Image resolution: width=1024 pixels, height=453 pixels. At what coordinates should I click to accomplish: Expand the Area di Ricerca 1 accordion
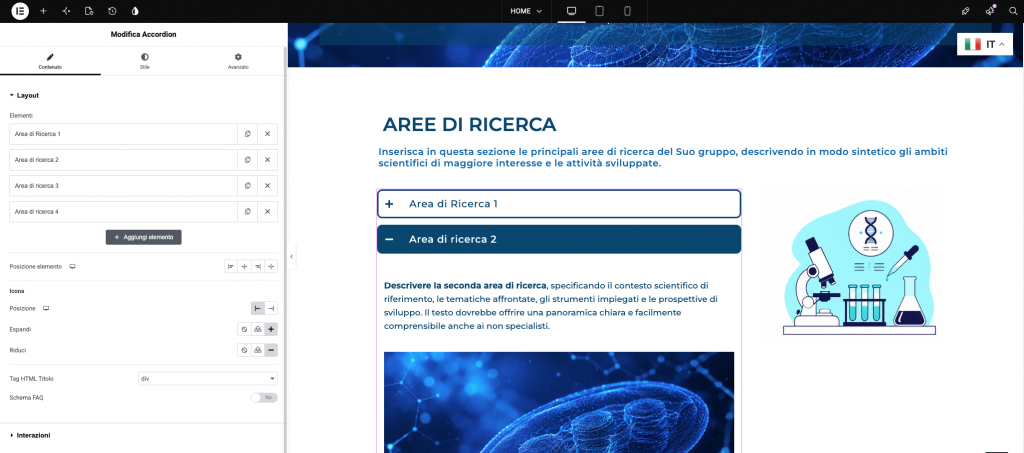coord(559,204)
